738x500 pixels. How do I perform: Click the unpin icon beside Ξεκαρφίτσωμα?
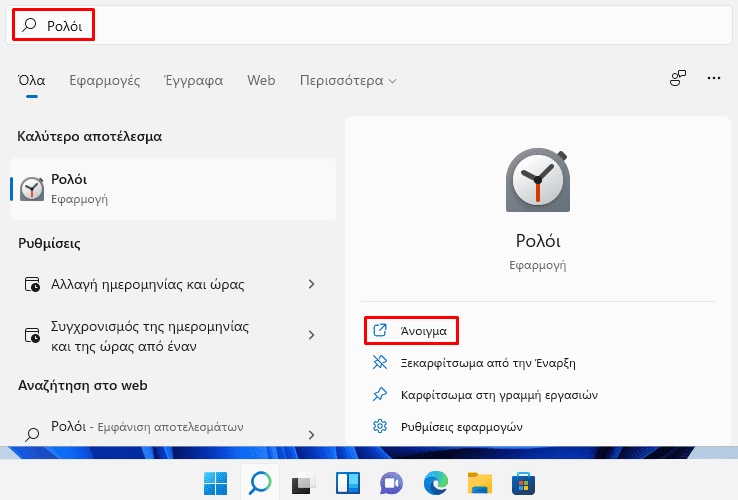[380, 362]
